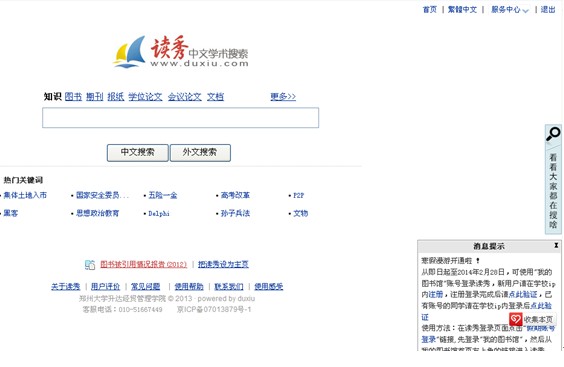Open the magnifier icon on the side panel
Image resolution: width=564 pixels, height=367 pixels.
[553, 134]
